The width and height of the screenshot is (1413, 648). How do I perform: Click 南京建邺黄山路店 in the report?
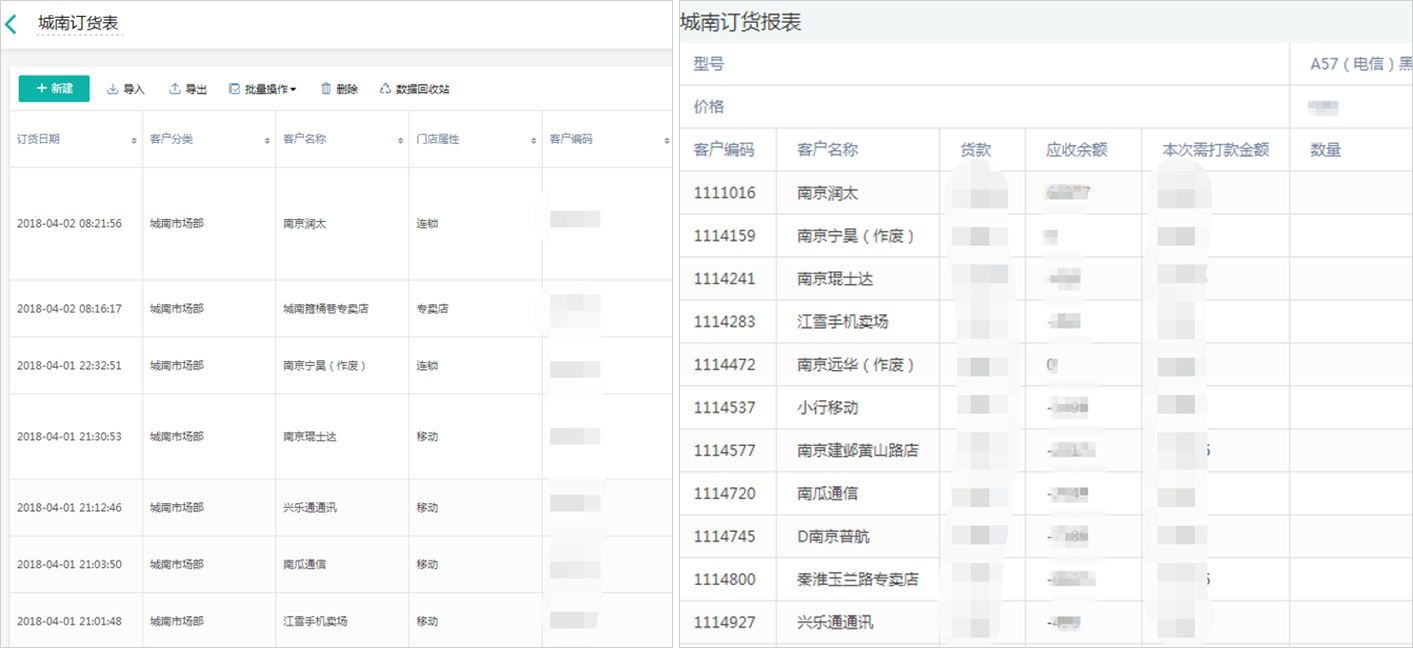click(x=858, y=451)
